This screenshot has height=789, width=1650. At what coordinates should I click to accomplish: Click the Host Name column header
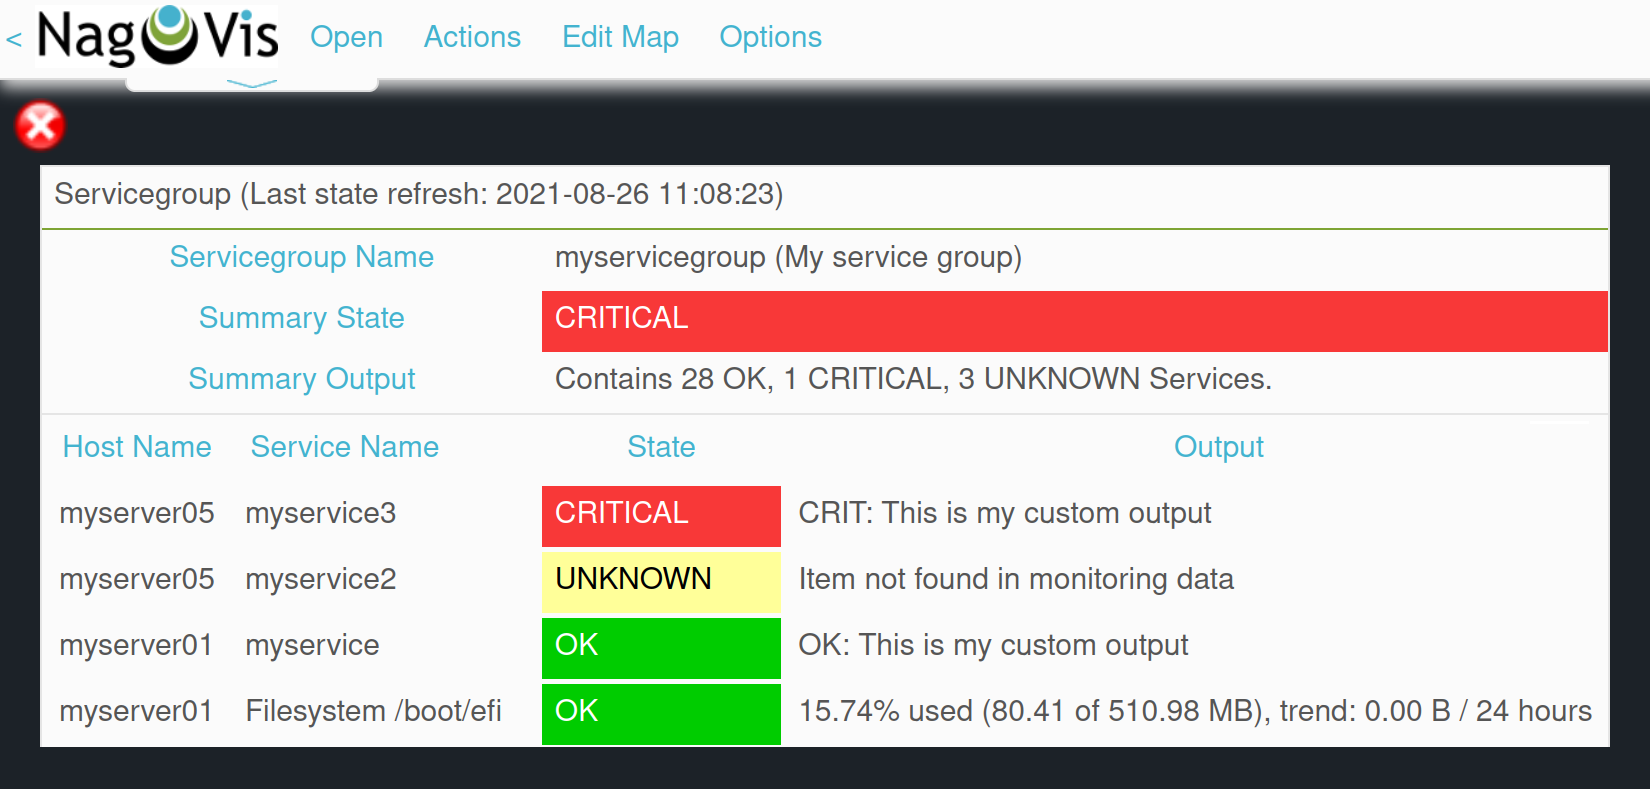(x=137, y=447)
